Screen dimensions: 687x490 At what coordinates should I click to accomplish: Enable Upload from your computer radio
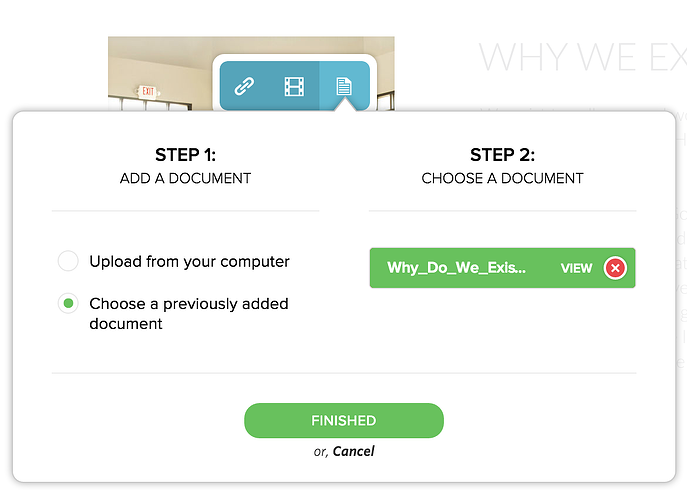[x=68, y=261]
